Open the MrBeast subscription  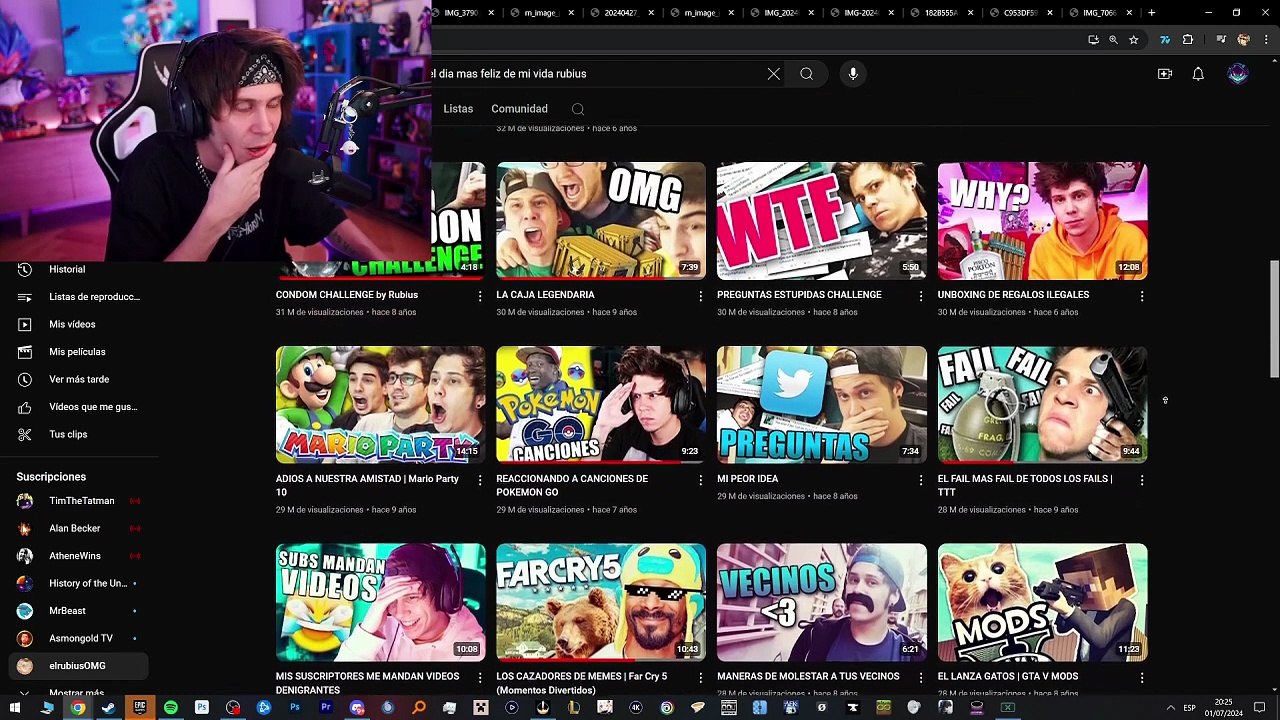pyautogui.click(x=78, y=611)
